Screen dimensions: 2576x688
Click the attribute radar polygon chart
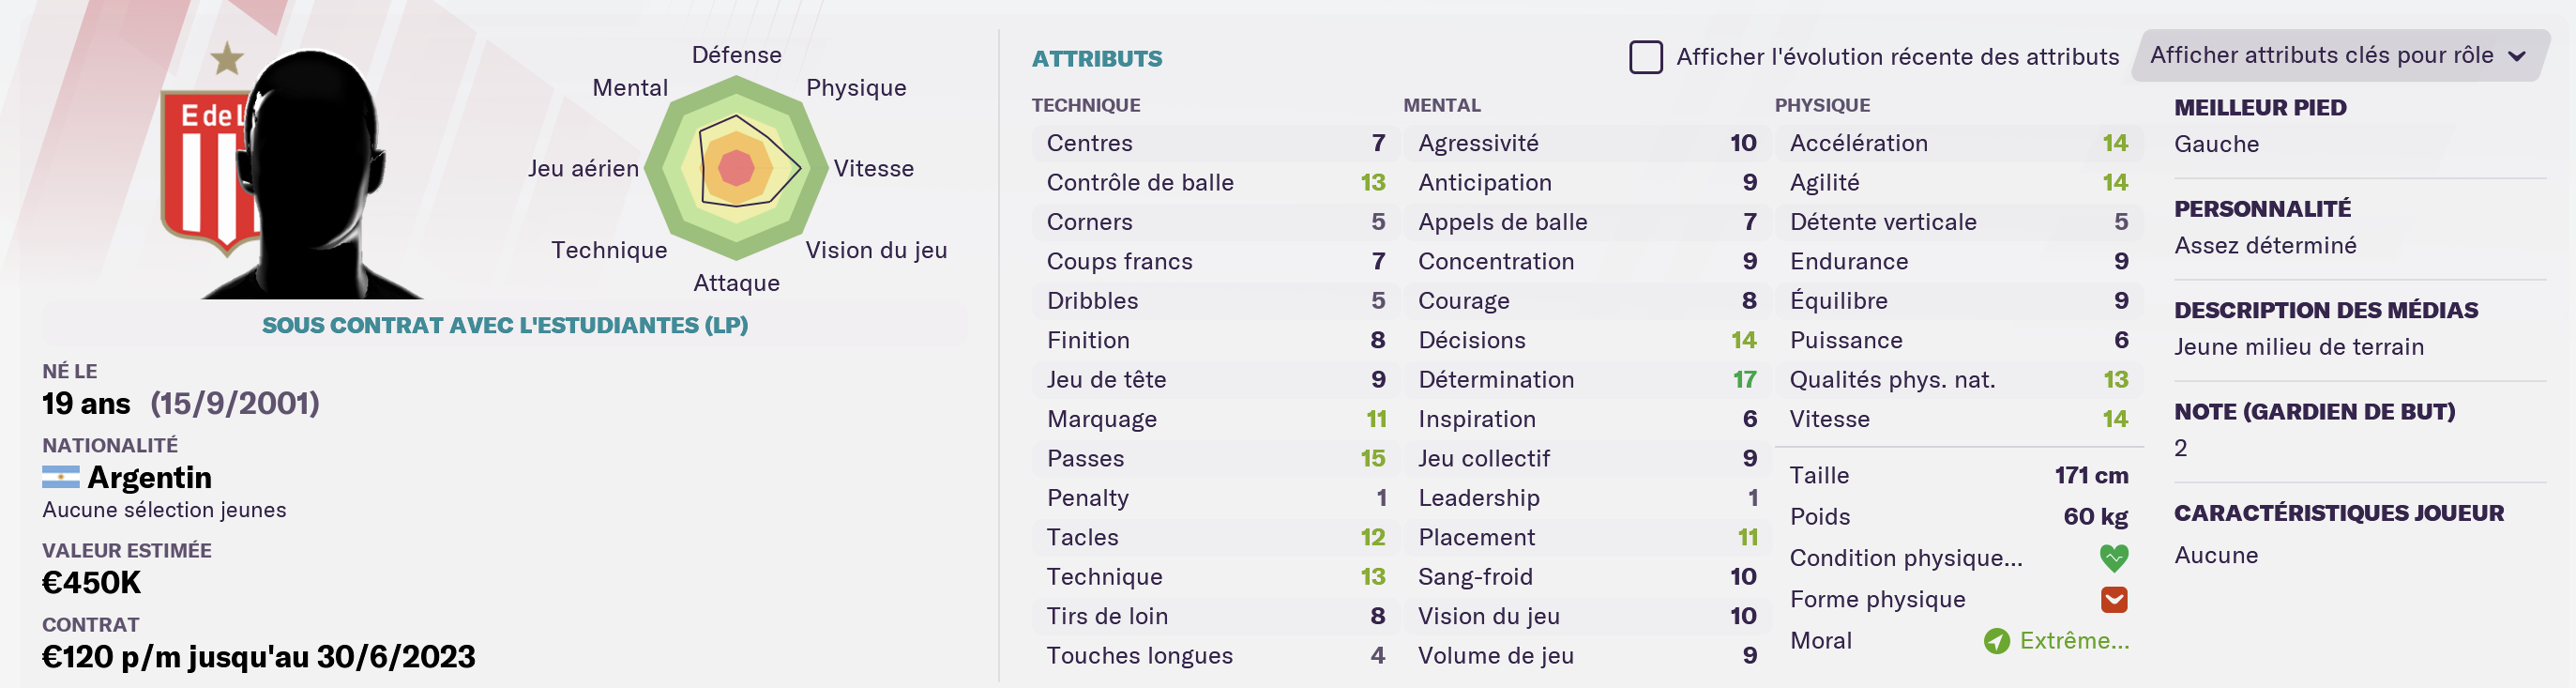tap(737, 168)
